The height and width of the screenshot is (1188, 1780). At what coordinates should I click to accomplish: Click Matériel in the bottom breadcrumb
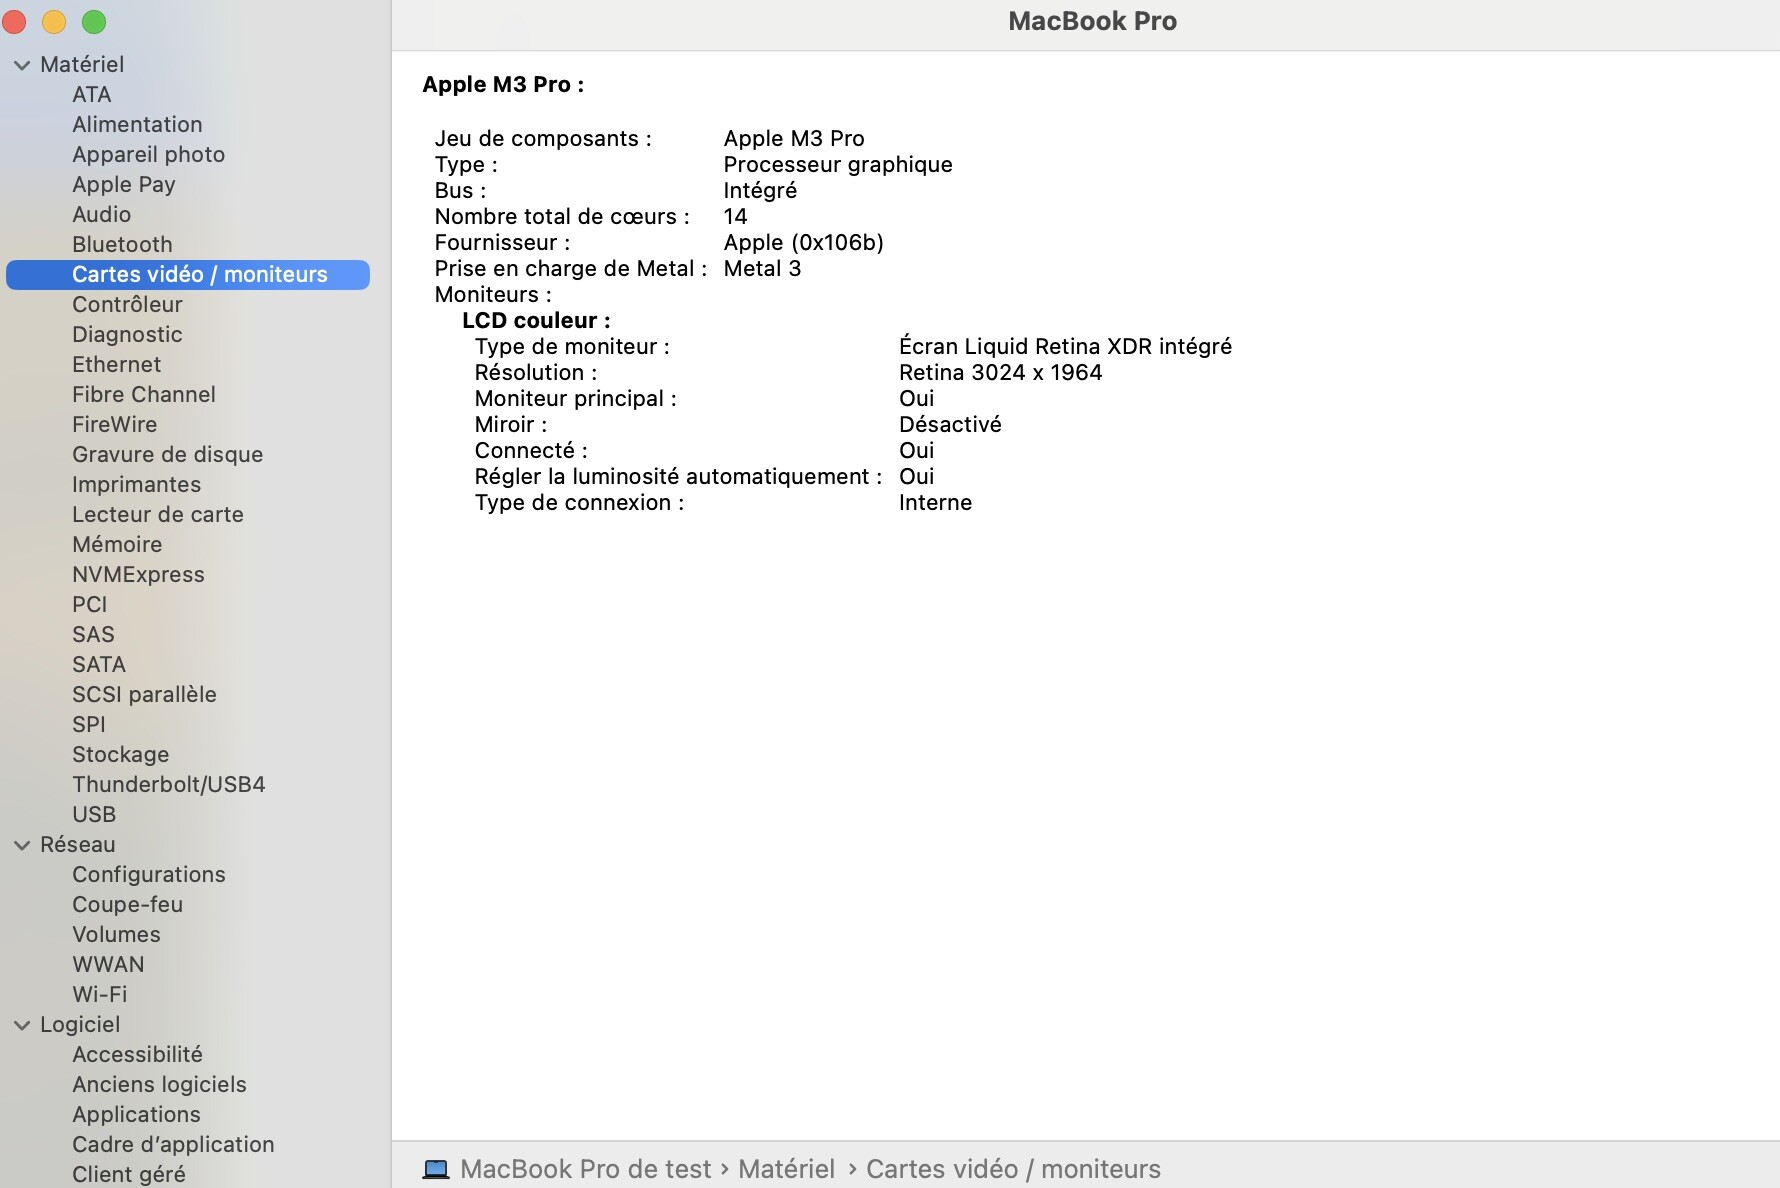click(786, 1168)
